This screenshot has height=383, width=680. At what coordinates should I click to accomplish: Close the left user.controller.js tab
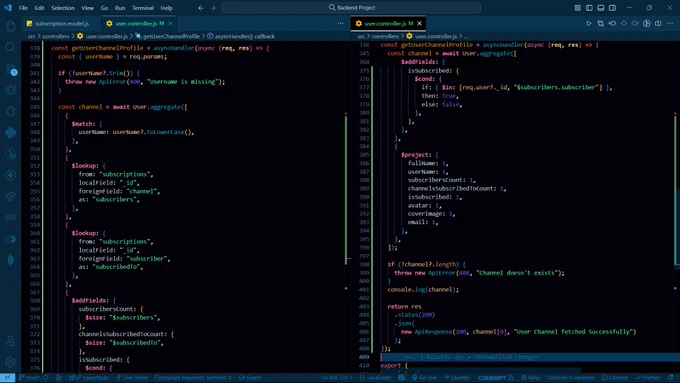(170, 23)
